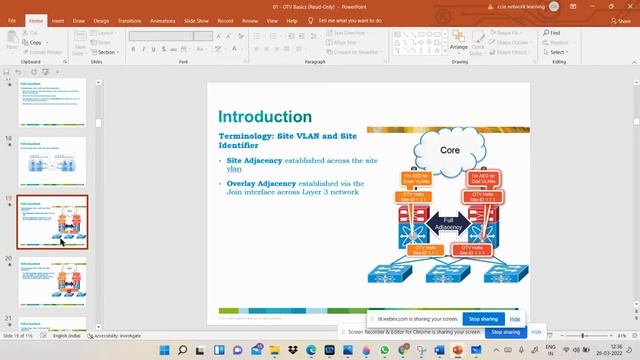Viewport: 640px width, 360px height.
Task: Click the Share button at top right
Action: pos(620,21)
